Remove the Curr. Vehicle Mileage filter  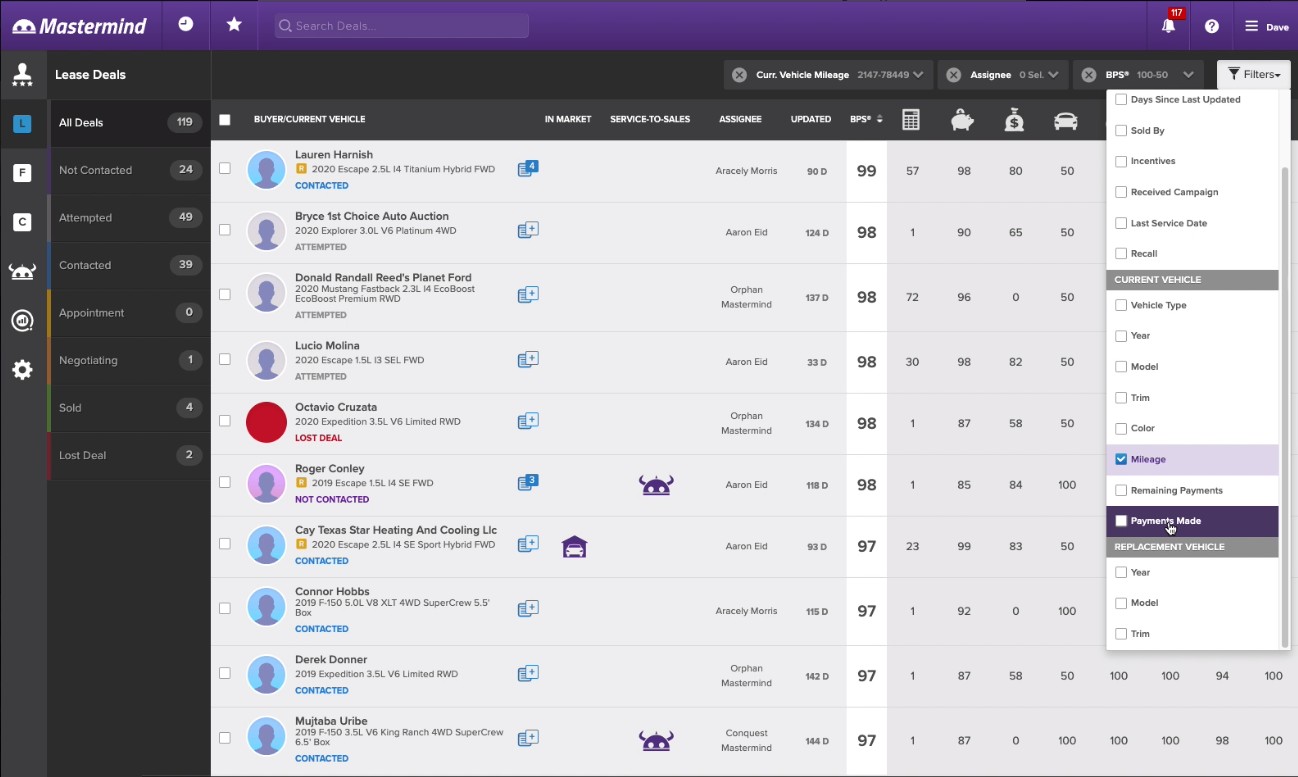click(739, 75)
